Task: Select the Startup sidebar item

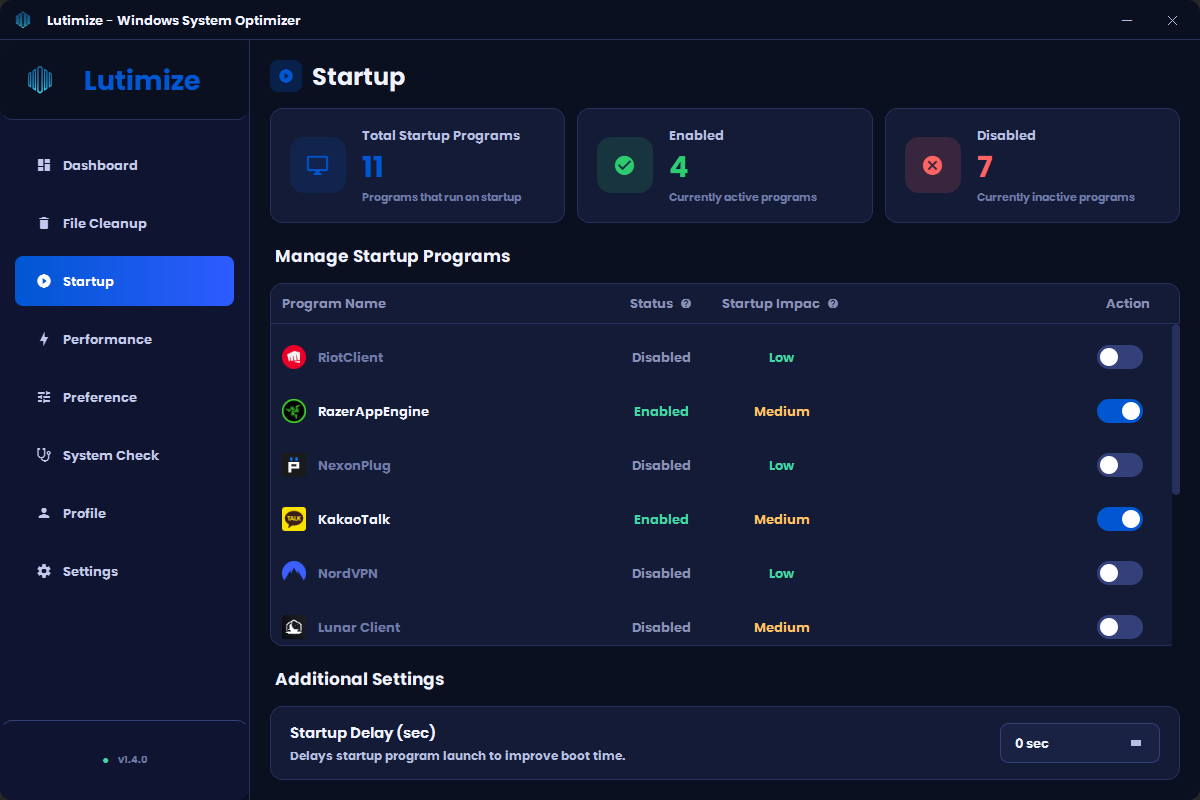Action: tap(124, 281)
